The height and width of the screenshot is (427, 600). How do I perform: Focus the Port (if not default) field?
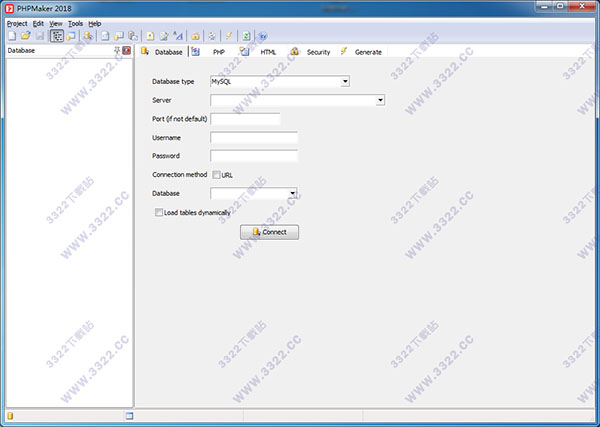coord(245,119)
